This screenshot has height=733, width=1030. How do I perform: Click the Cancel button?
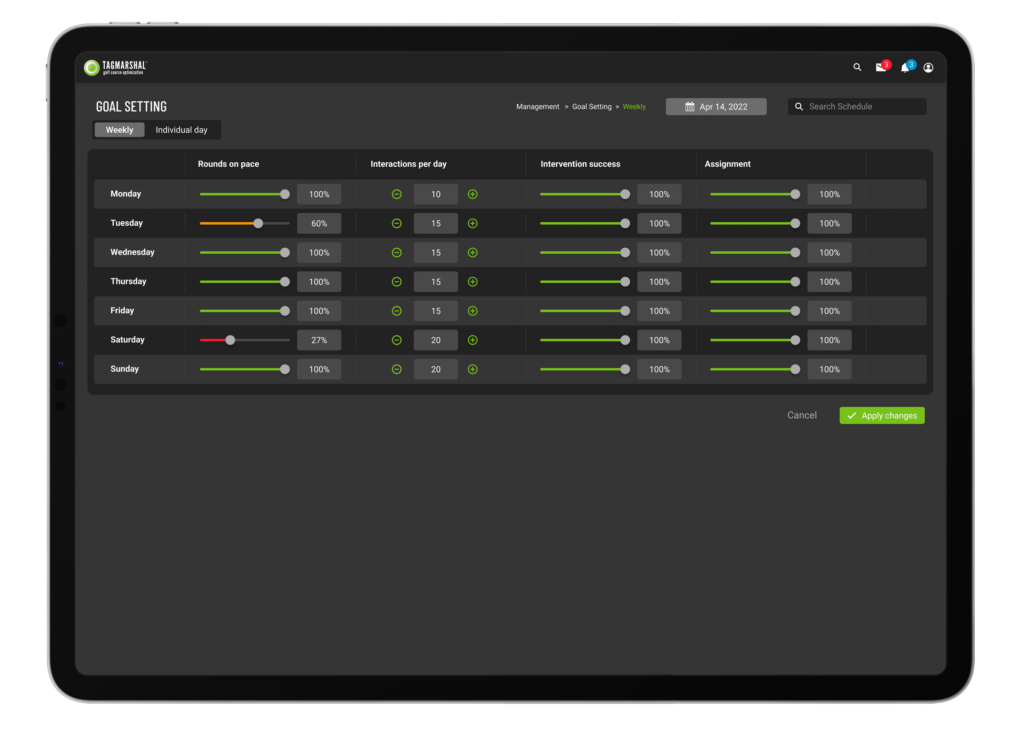tap(802, 415)
